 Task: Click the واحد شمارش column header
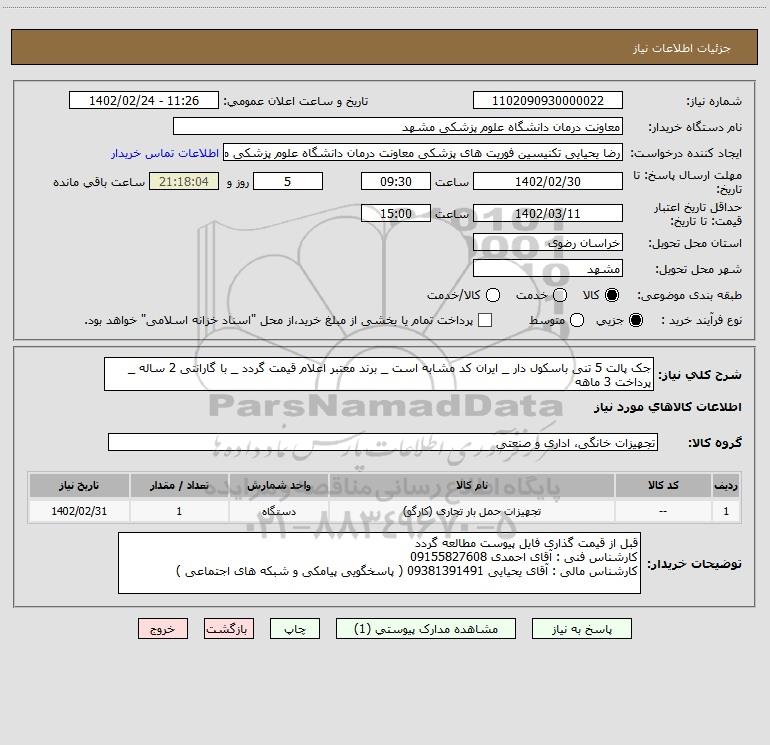coord(278,485)
